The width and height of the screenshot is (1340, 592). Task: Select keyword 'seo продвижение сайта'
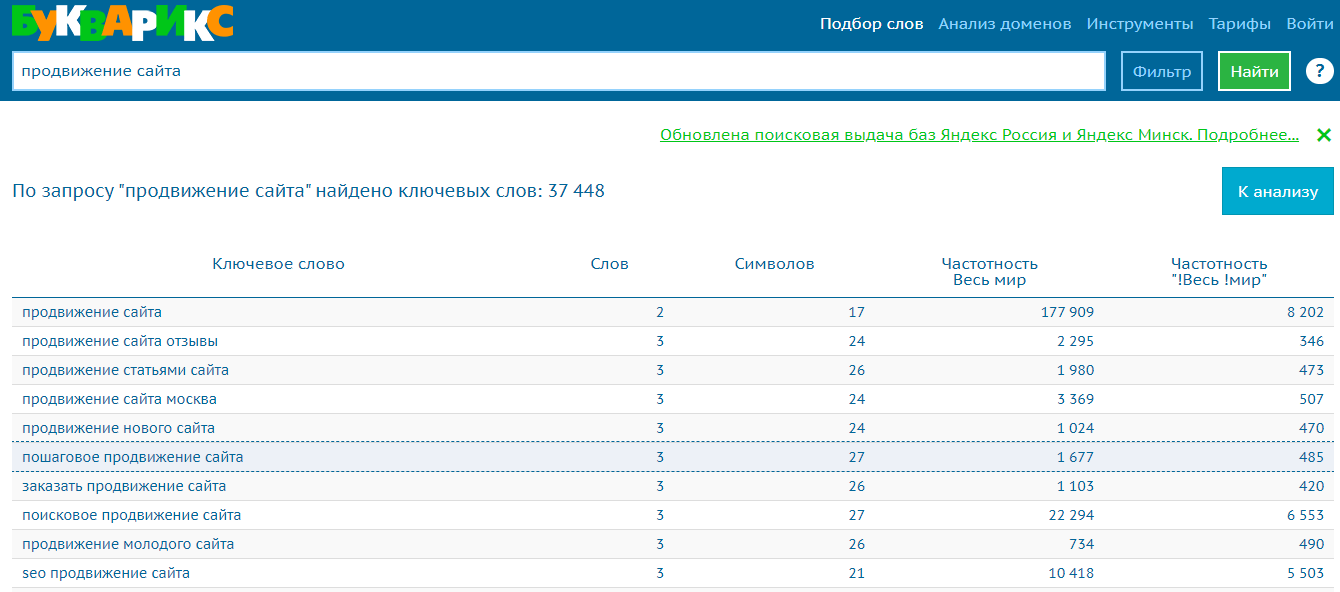coord(106,573)
